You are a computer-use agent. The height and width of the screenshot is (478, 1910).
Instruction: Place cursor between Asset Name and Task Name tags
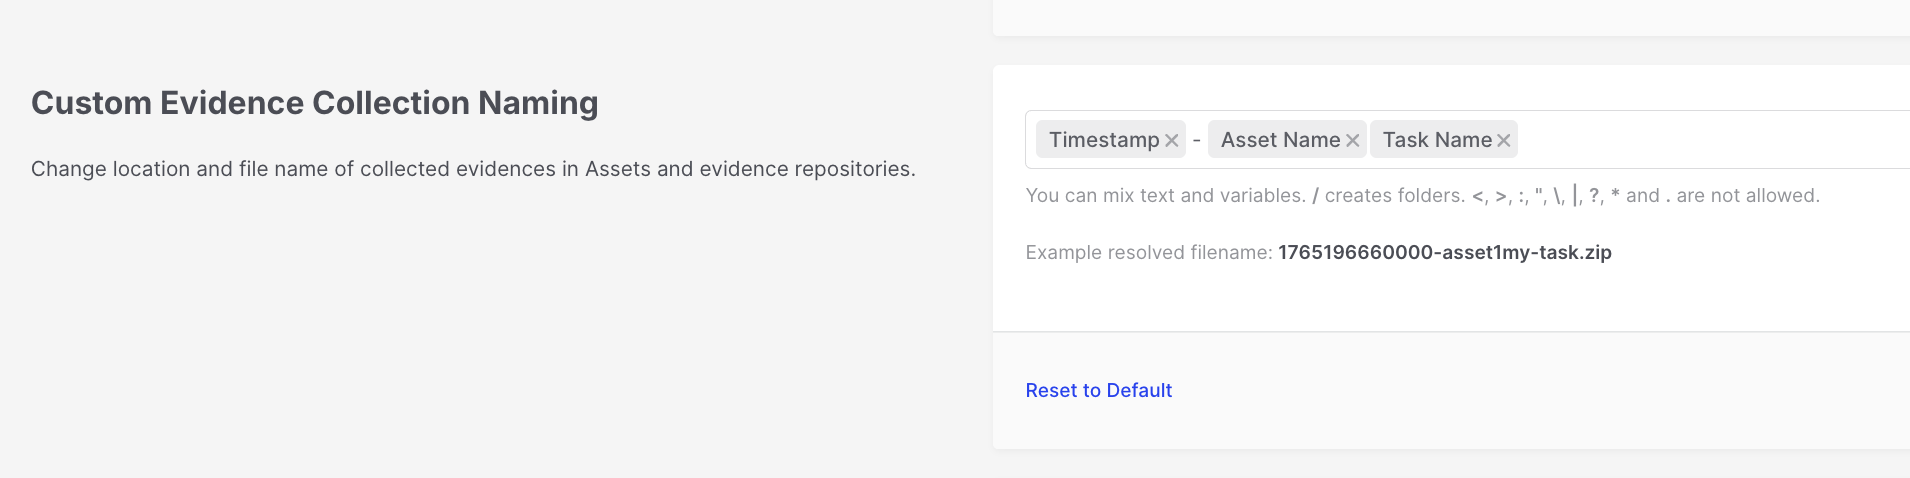click(1368, 140)
